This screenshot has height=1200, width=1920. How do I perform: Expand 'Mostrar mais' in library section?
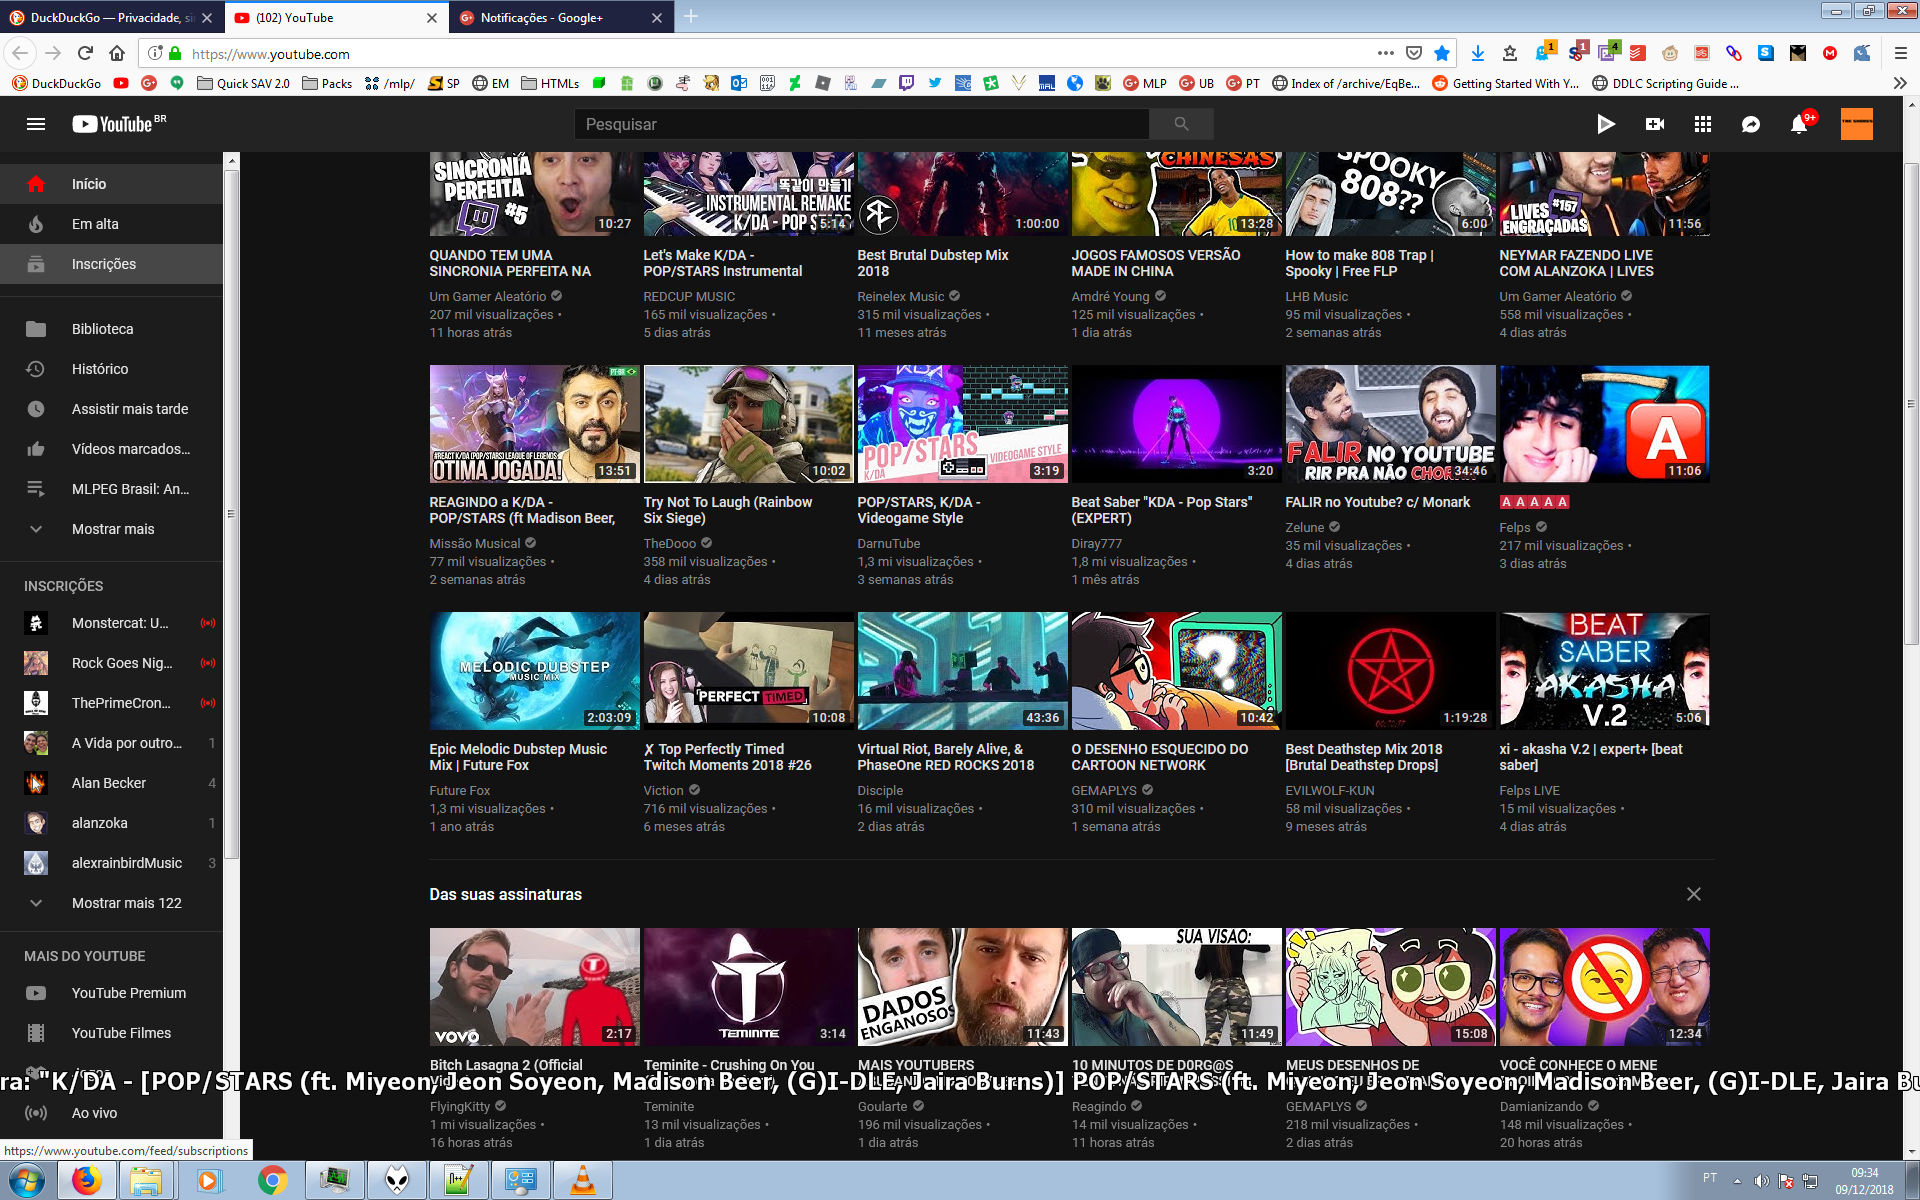point(112,529)
